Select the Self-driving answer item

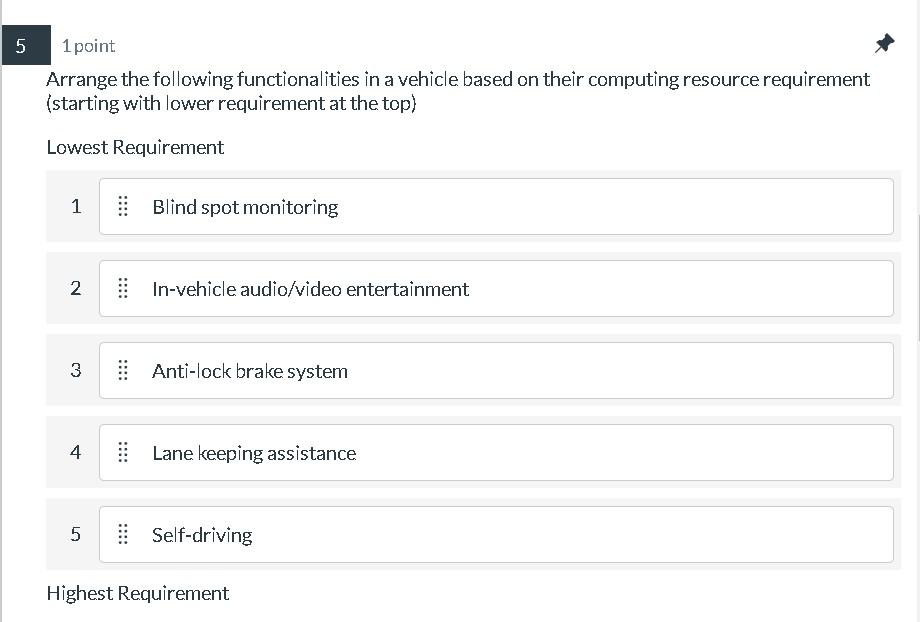pos(496,535)
